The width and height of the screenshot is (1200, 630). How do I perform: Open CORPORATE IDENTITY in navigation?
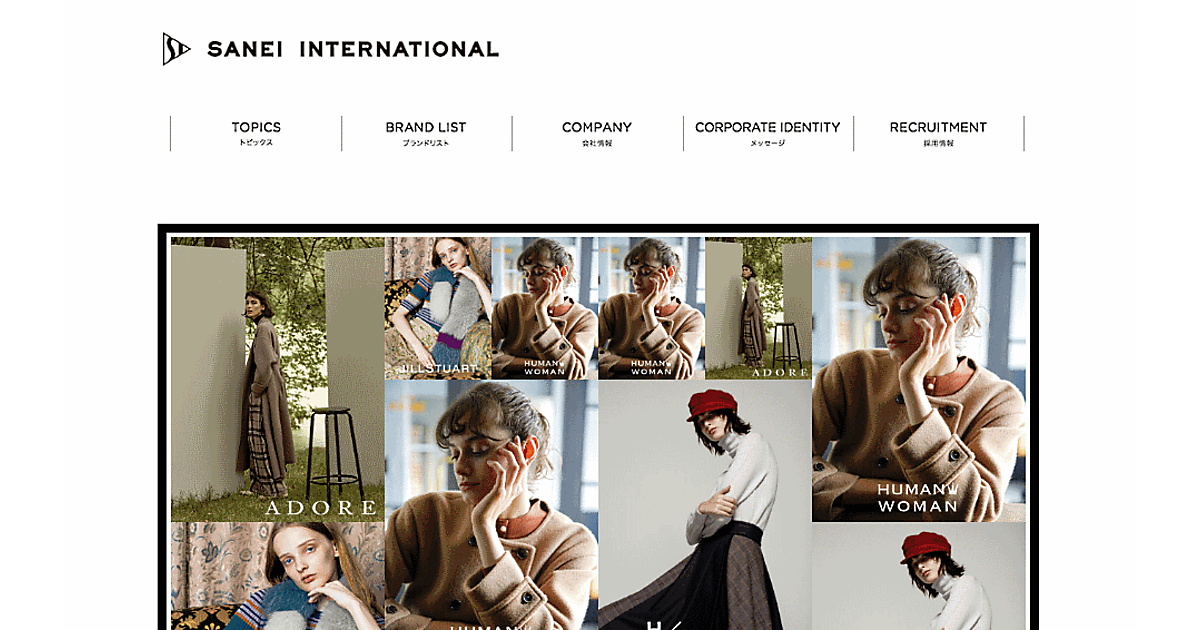pyautogui.click(x=768, y=133)
